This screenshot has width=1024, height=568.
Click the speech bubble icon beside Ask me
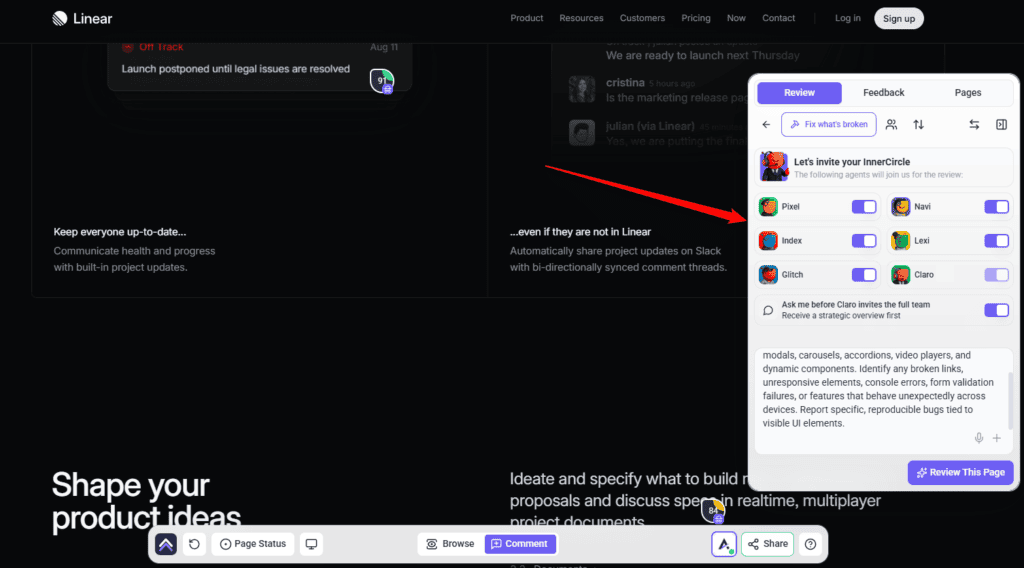click(x=768, y=310)
